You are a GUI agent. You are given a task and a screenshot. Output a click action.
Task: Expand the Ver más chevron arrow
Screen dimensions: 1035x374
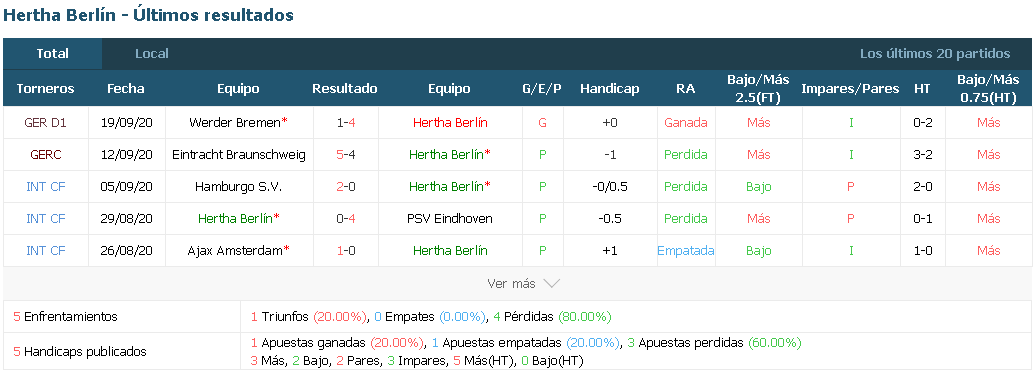point(551,284)
